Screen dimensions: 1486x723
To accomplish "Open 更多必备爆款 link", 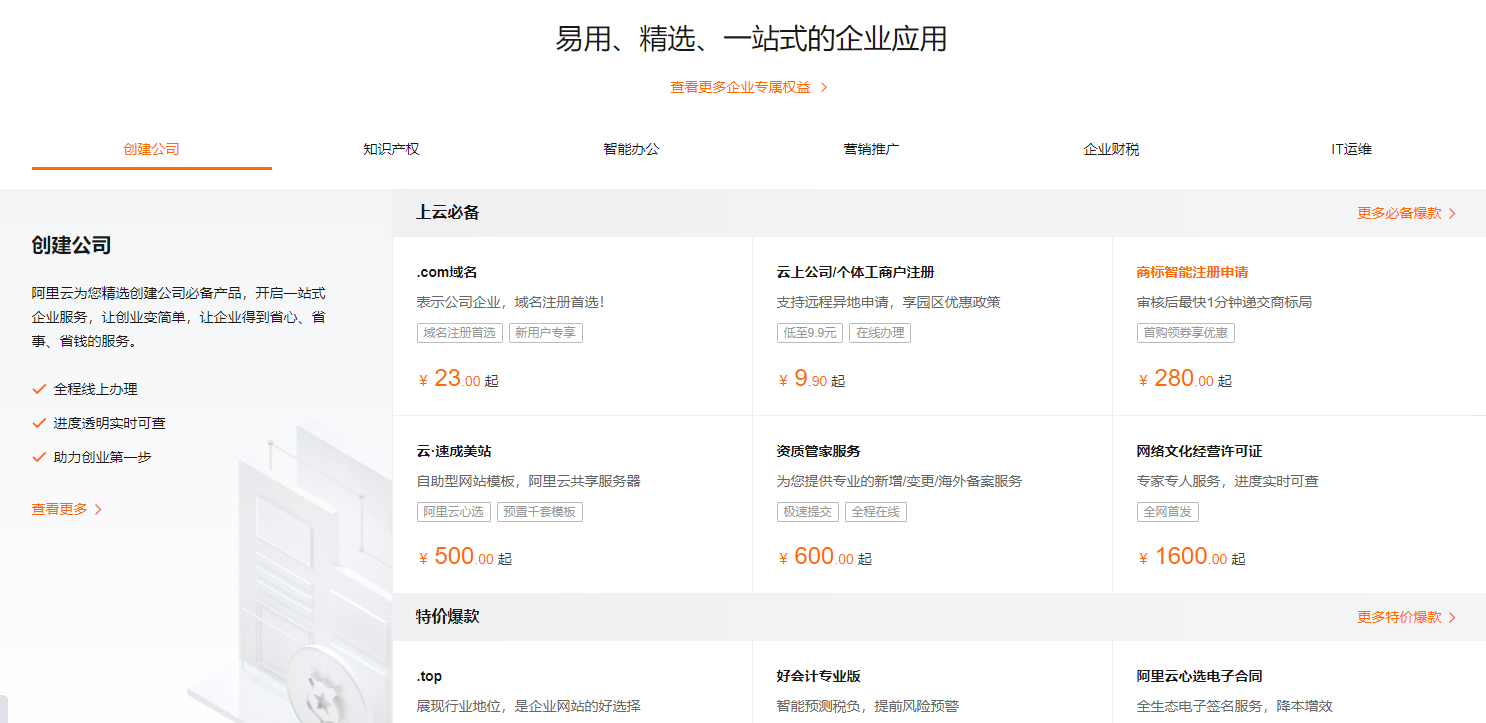I will (x=1399, y=213).
